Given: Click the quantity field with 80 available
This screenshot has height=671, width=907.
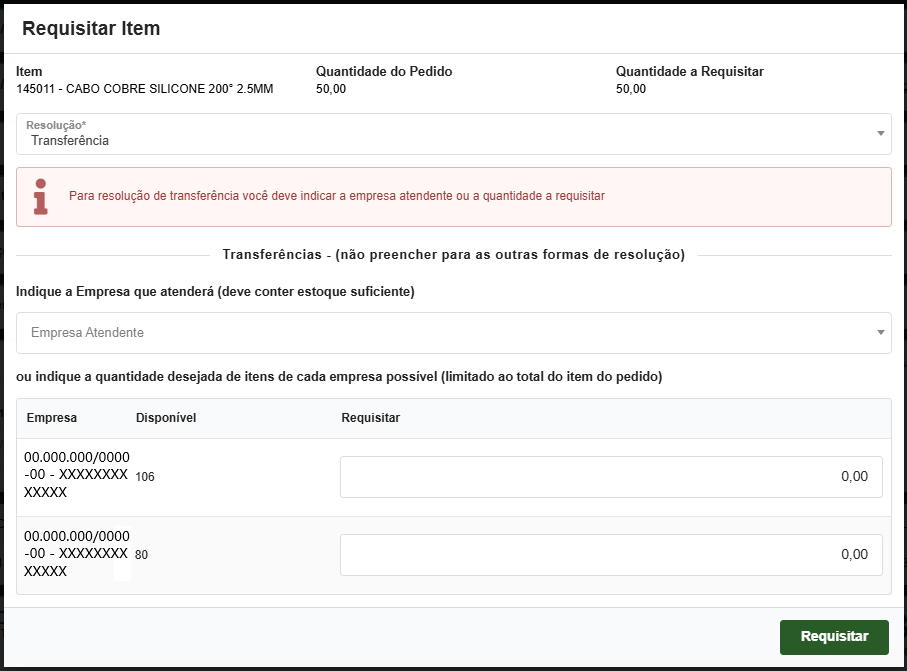Looking at the screenshot, I should tap(611, 554).
